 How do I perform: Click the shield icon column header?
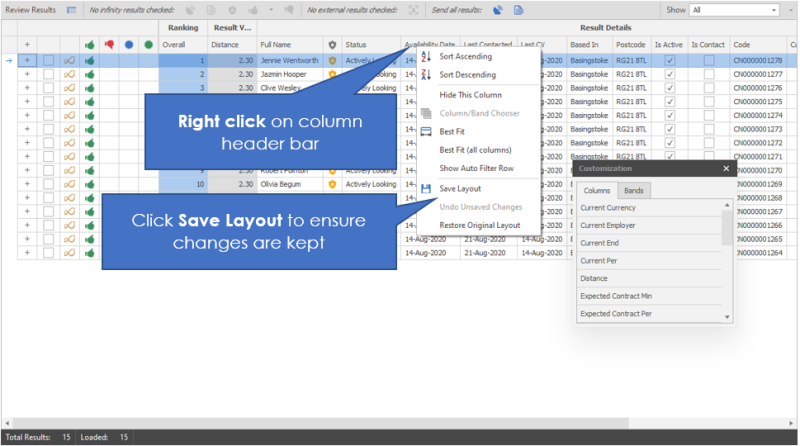click(x=332, y=45)
